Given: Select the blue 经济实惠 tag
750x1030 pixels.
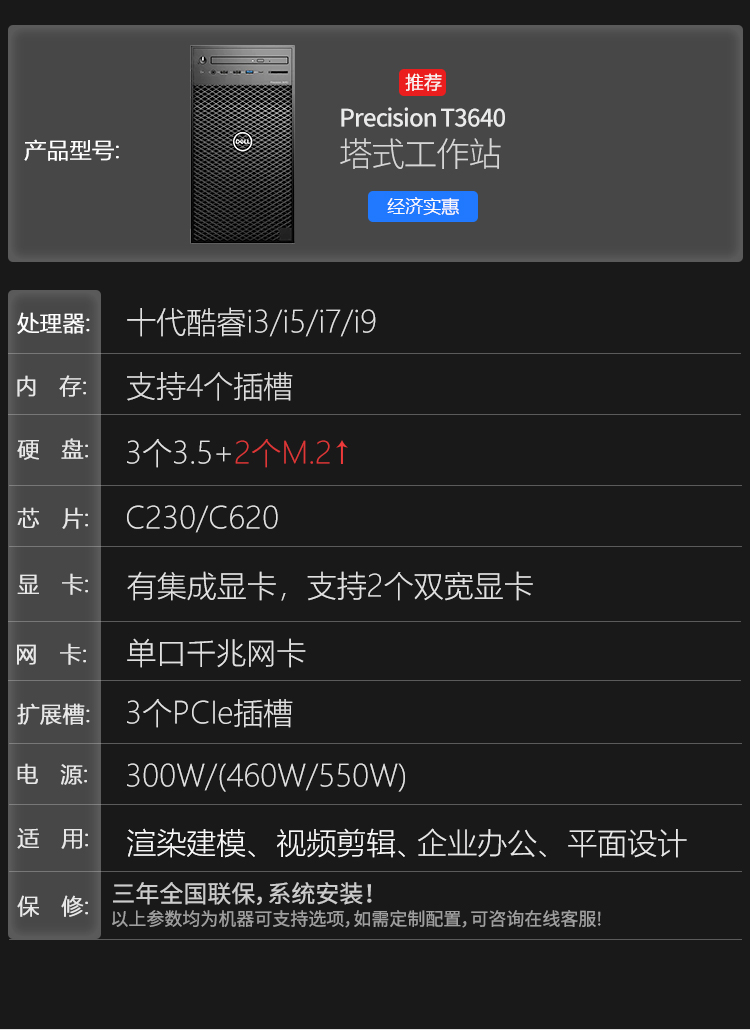Looking at the screenshot, I should point(422,206).
